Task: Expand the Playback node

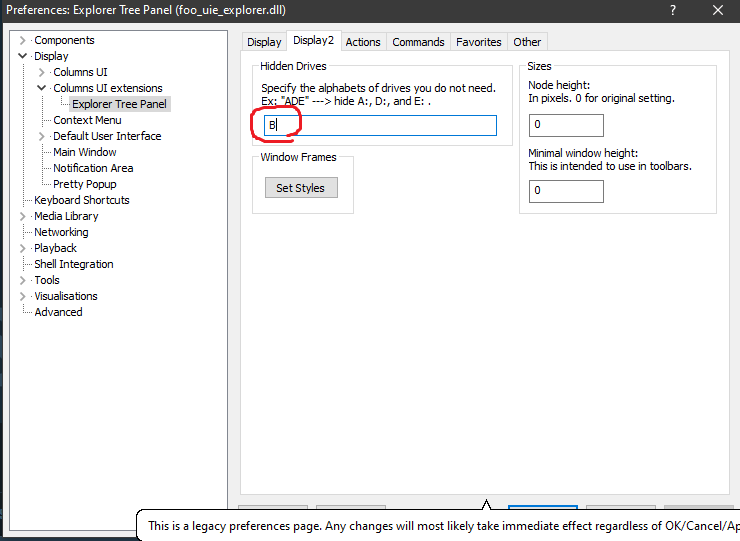Action: (x=22, y=248)
